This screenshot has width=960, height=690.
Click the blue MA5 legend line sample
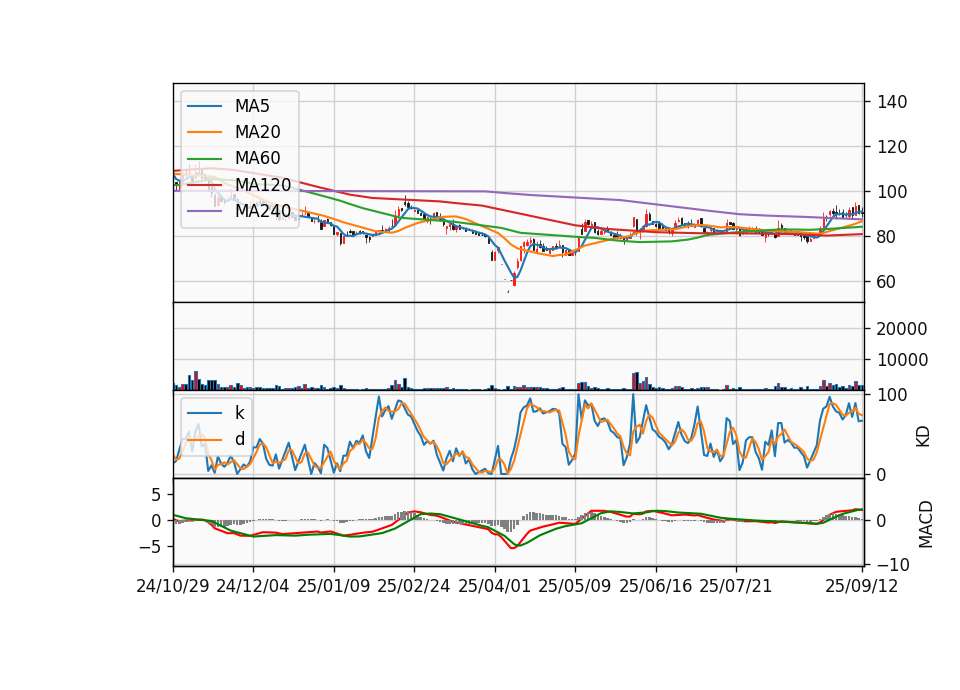[x=204, y=106]
